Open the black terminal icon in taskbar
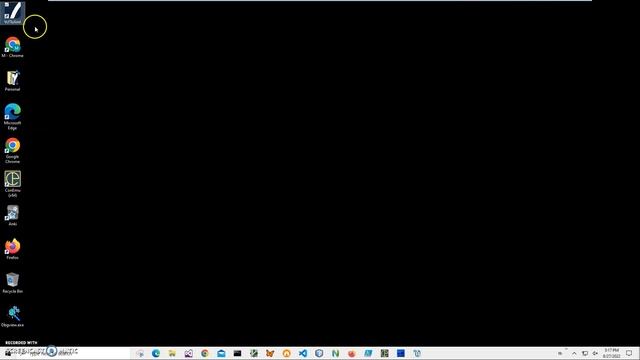640x360 pixels. [x=238, y=353]
